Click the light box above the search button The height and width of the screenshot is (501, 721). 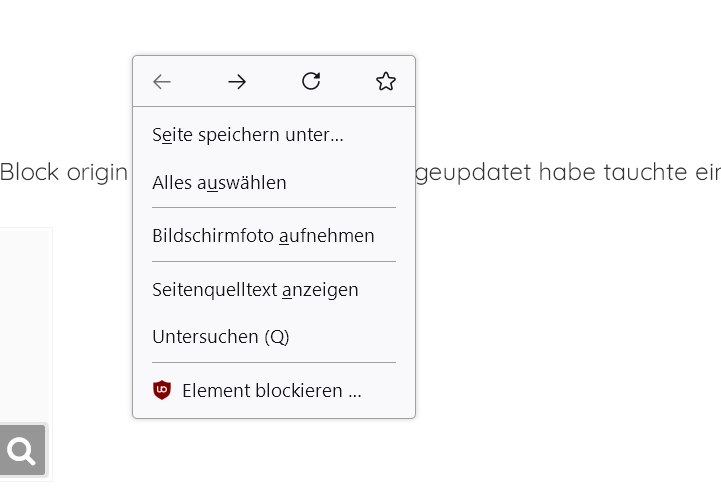pyautogui.click(x=24, y=320)
